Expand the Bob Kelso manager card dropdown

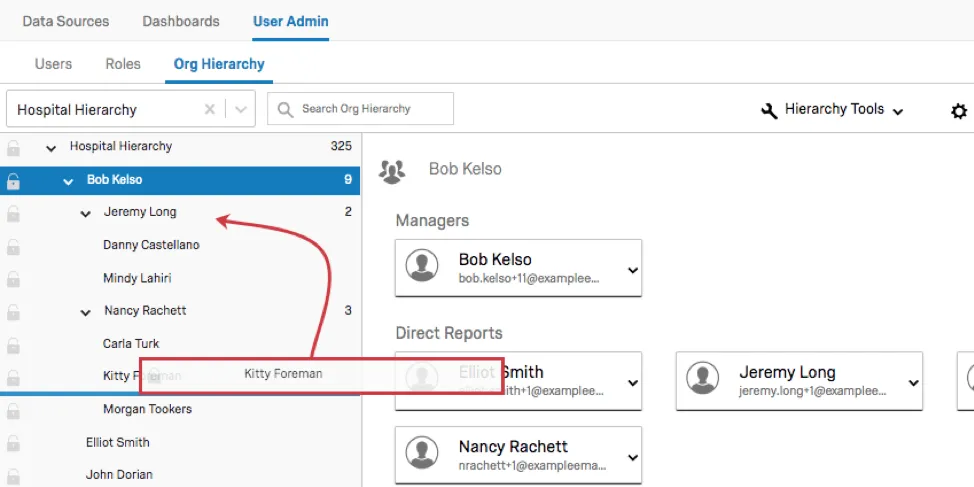point(631,269)
